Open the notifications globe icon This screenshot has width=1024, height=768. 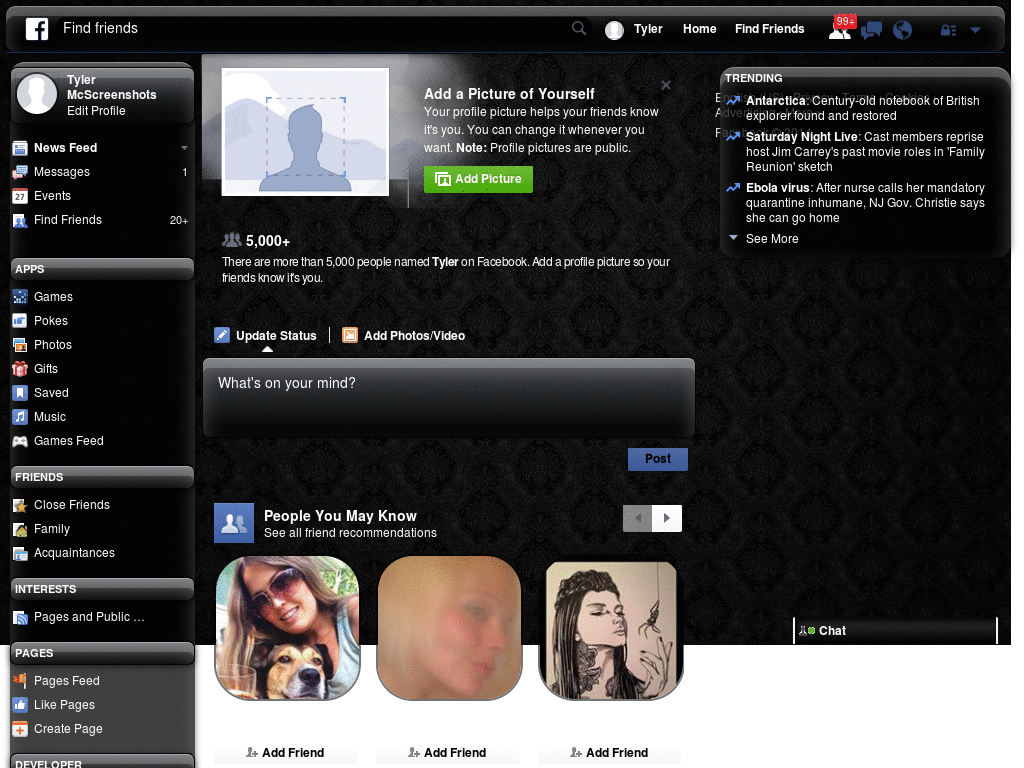pos(903,30)
